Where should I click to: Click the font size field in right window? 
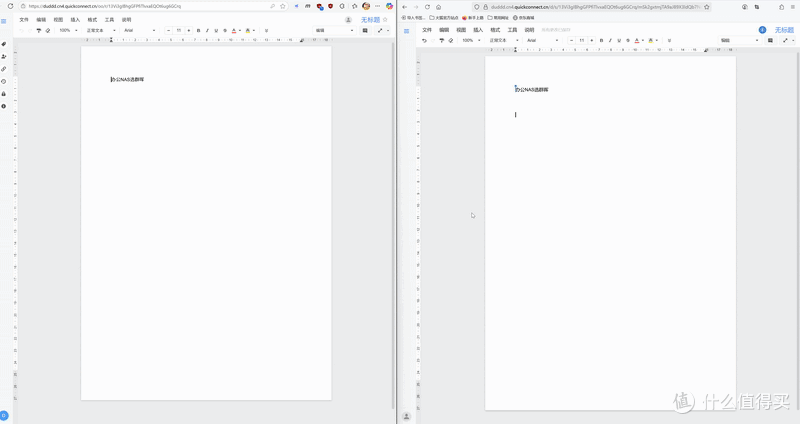(x=582, y=40)
